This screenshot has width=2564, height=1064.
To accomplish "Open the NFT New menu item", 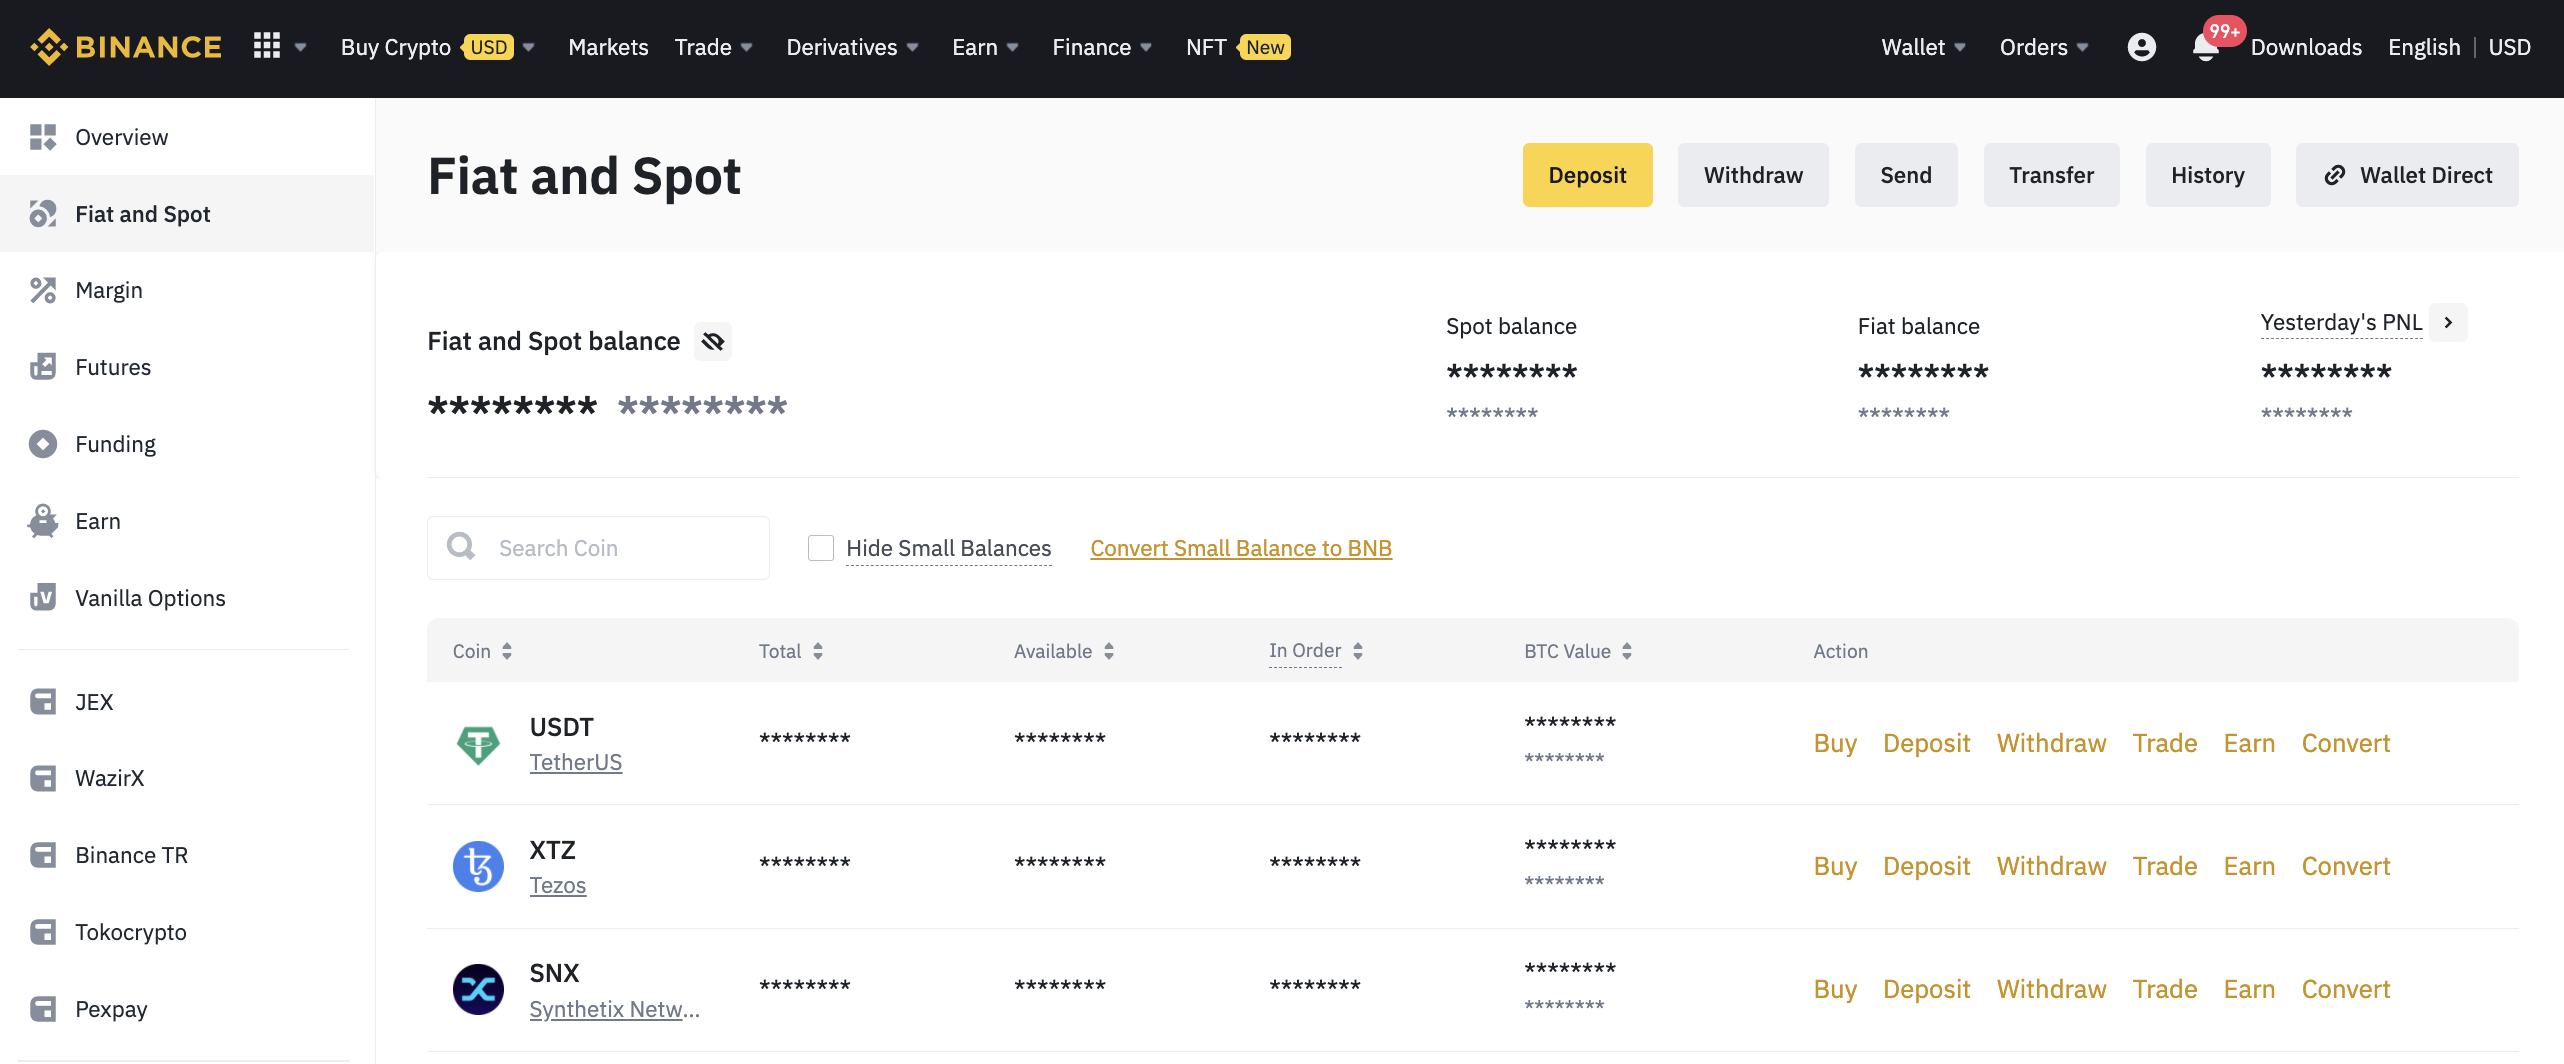I will pyautogui.click(x=1238, y=47).
